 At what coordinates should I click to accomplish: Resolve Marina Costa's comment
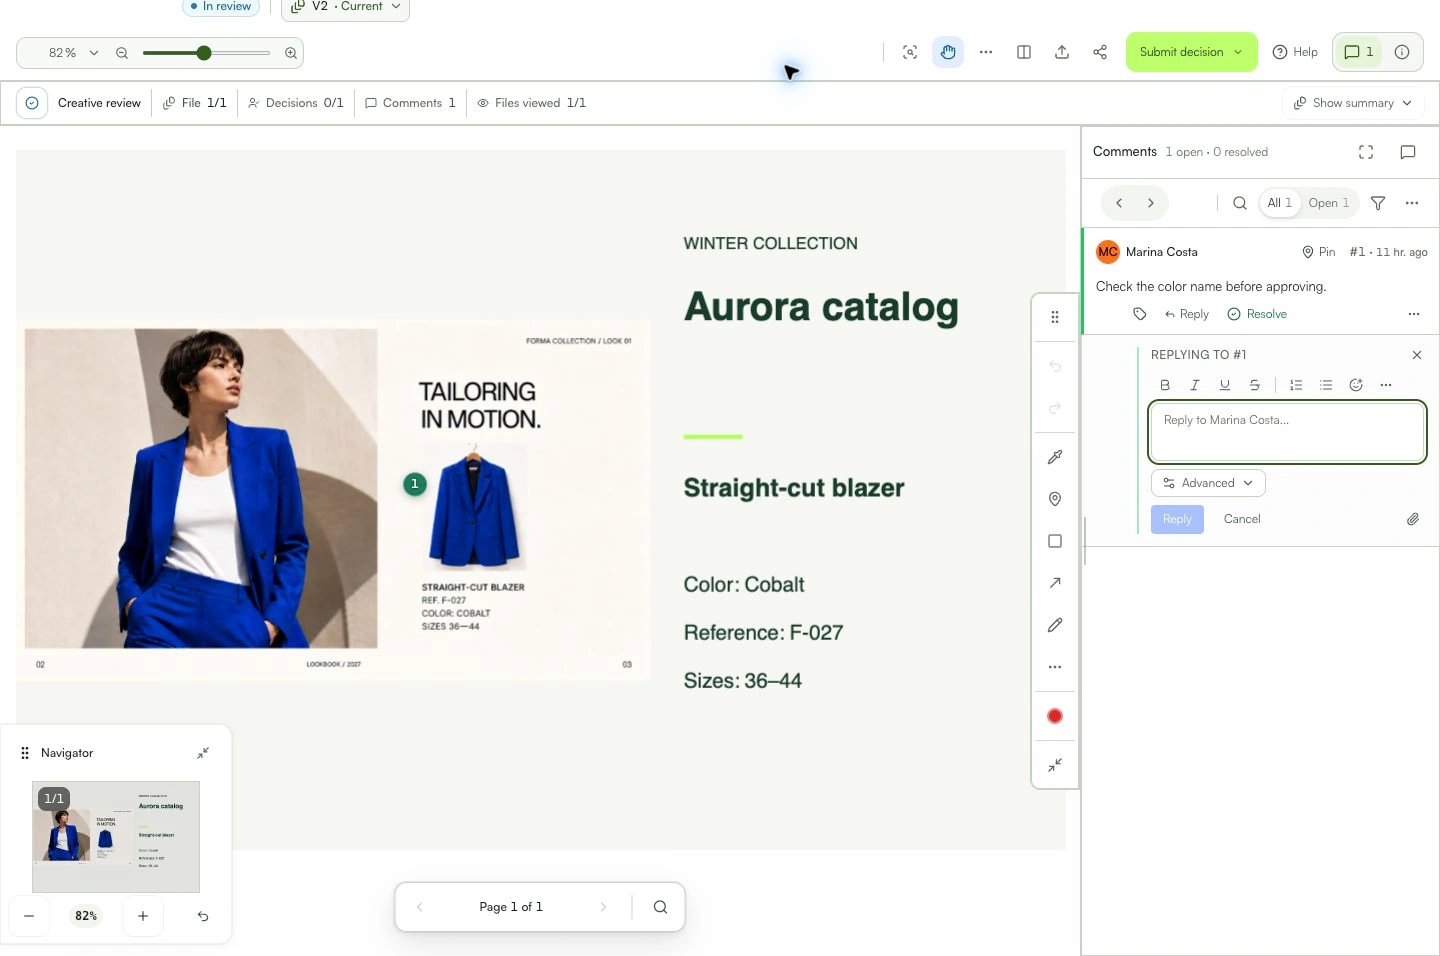(x=1257, y=314)
